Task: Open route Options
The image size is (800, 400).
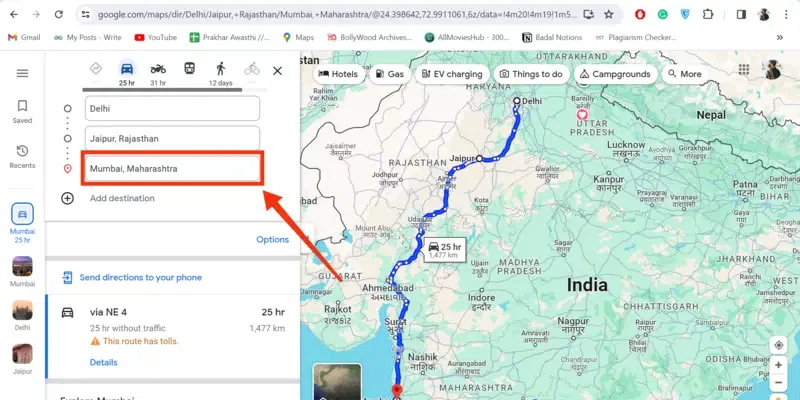Action: (272, 239)
